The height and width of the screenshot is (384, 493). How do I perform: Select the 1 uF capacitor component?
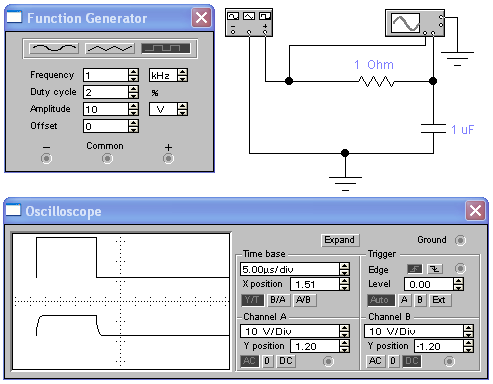(x=433, y=129)
